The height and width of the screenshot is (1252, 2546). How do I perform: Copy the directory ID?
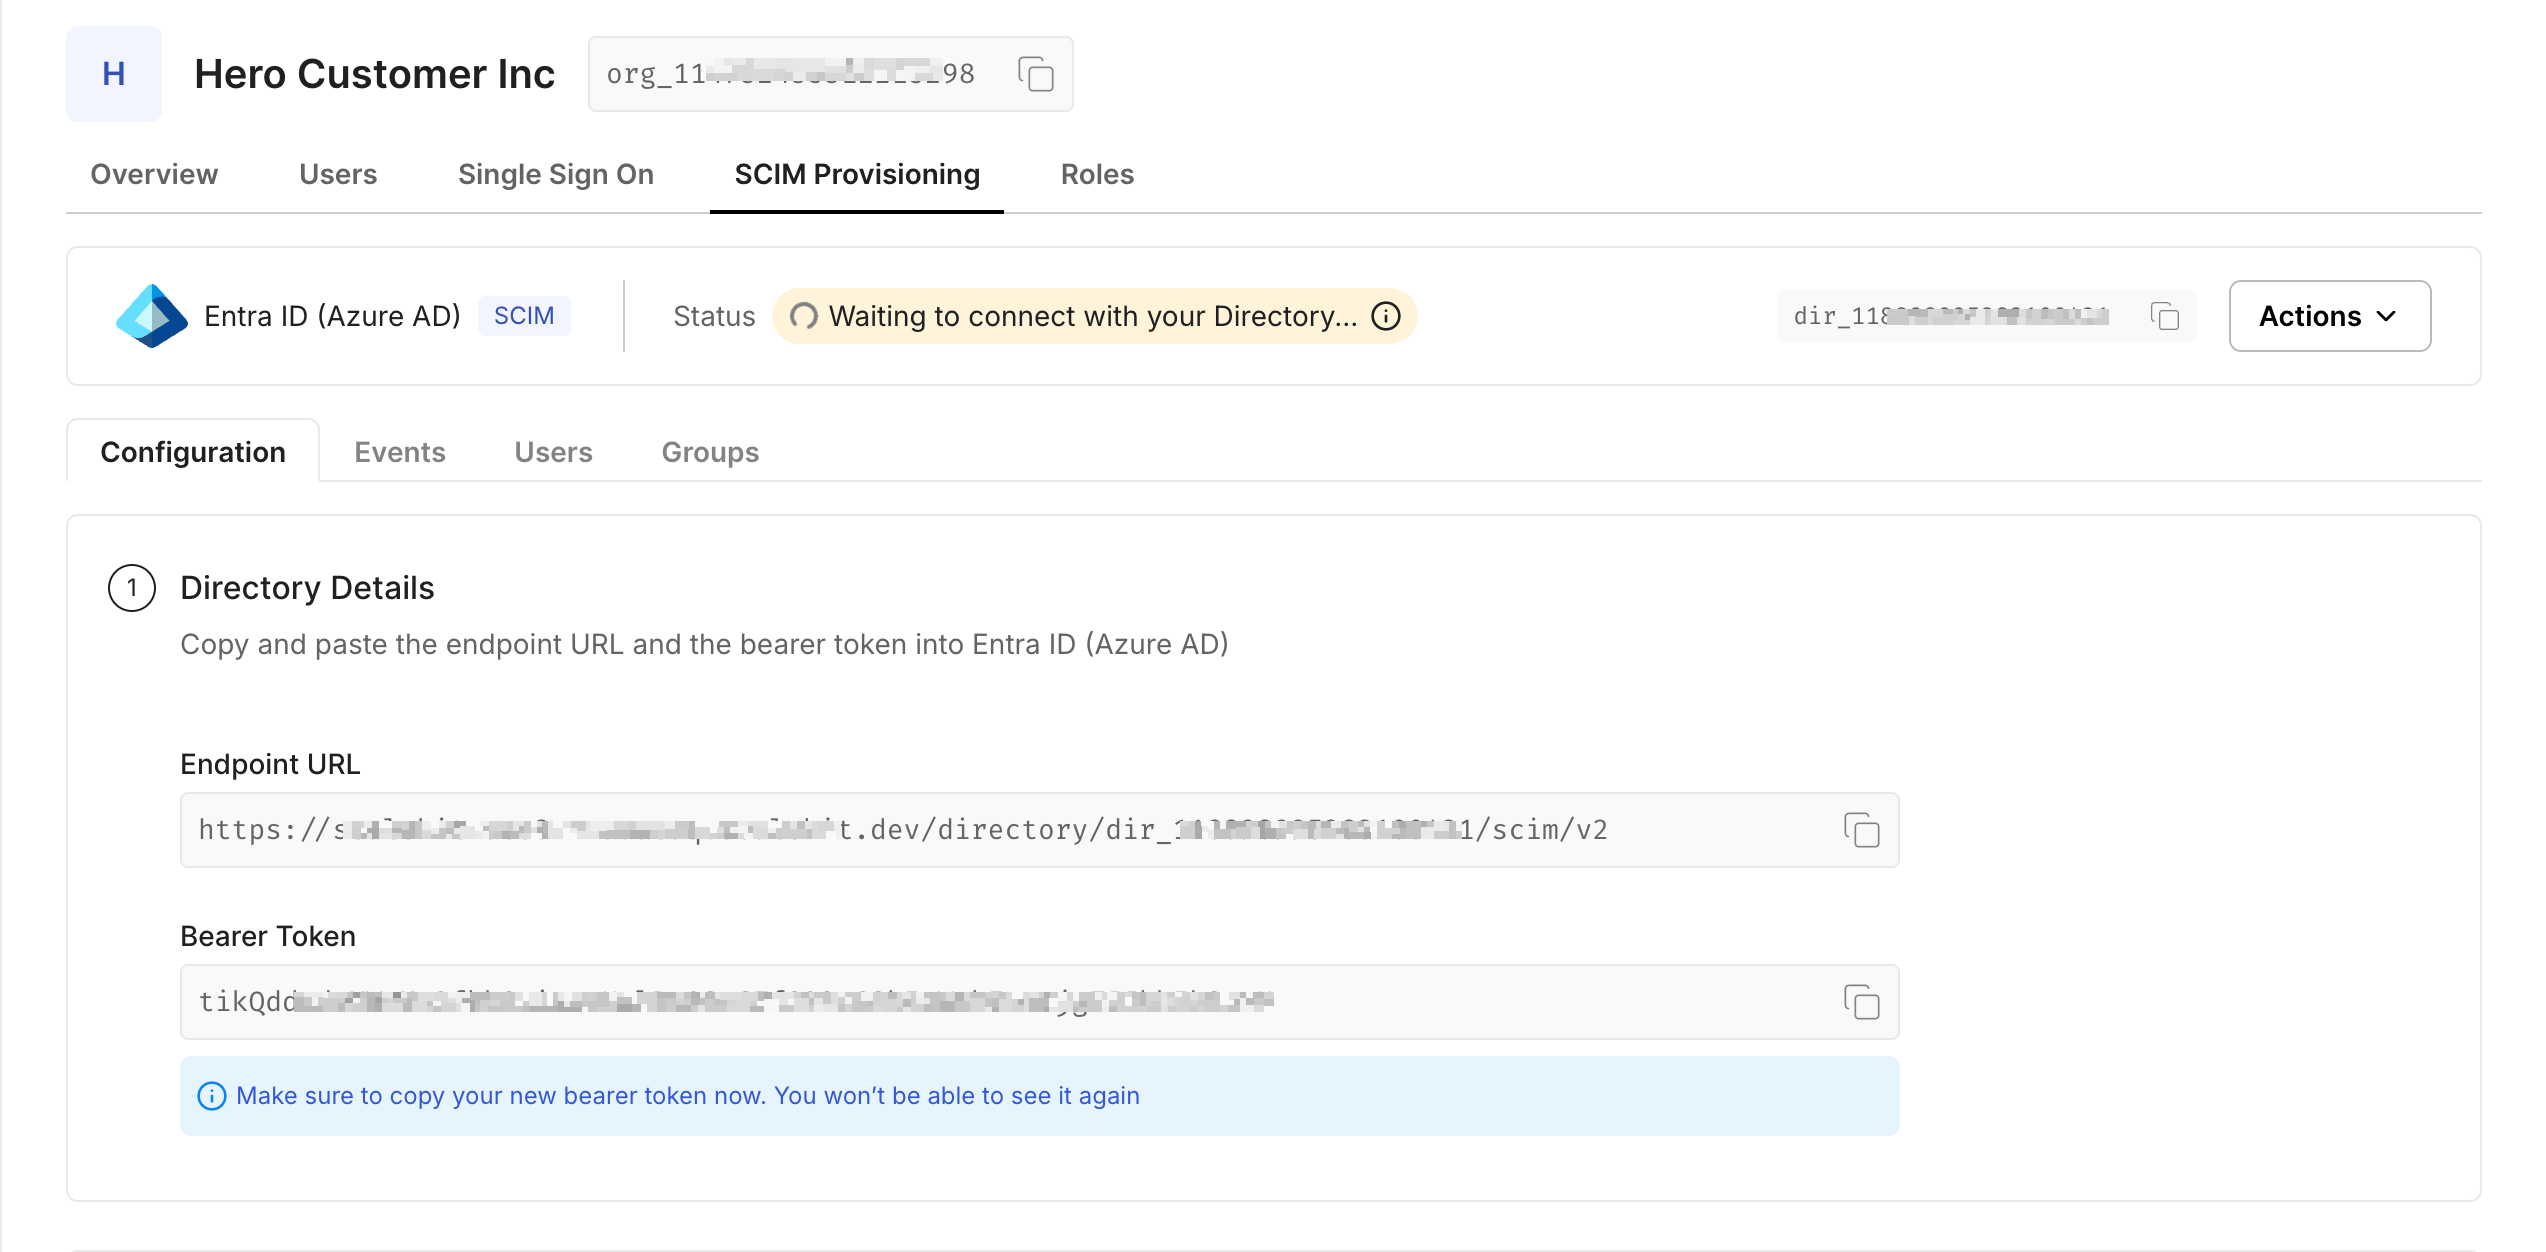pyautogui.click(x=2164, y=316)
